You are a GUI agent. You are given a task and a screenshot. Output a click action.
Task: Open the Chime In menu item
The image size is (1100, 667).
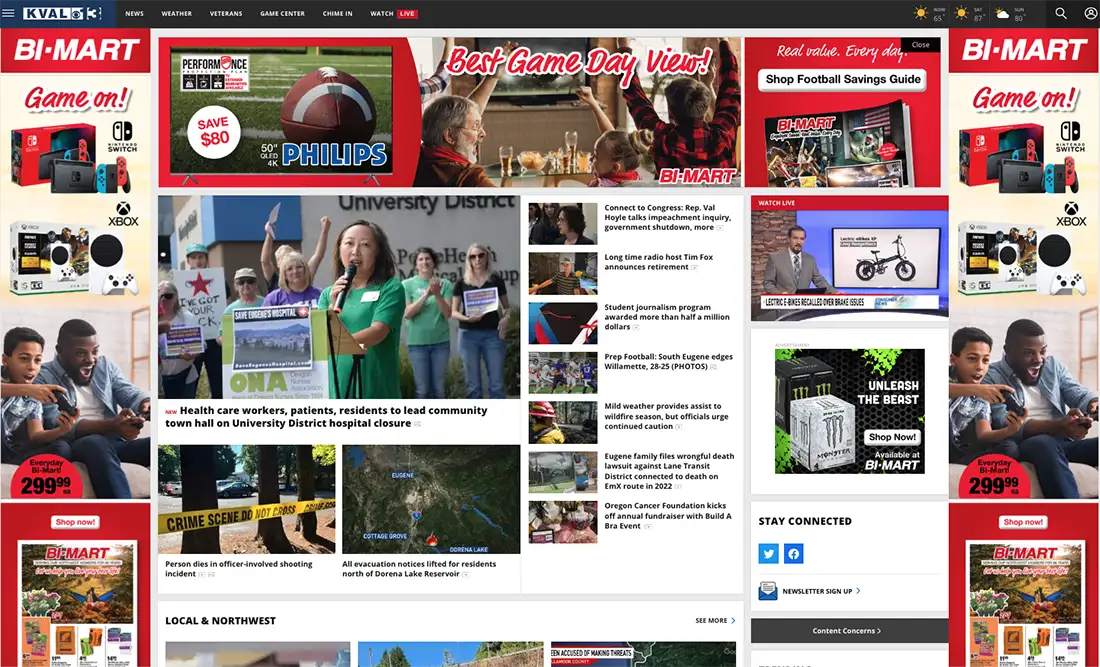pos(337,13)
